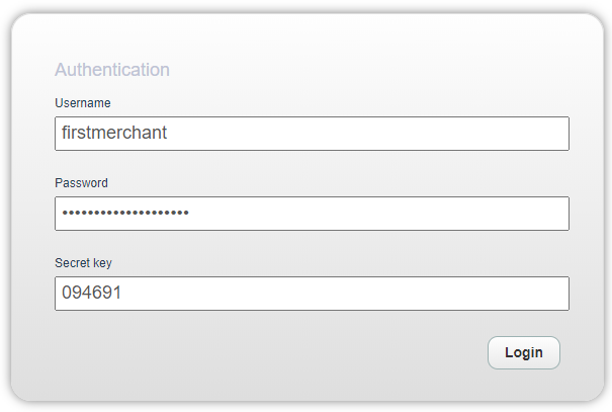Click empty space inside the Password box
This screenshot has width=612, height=412.
click(x=400, y=213)
